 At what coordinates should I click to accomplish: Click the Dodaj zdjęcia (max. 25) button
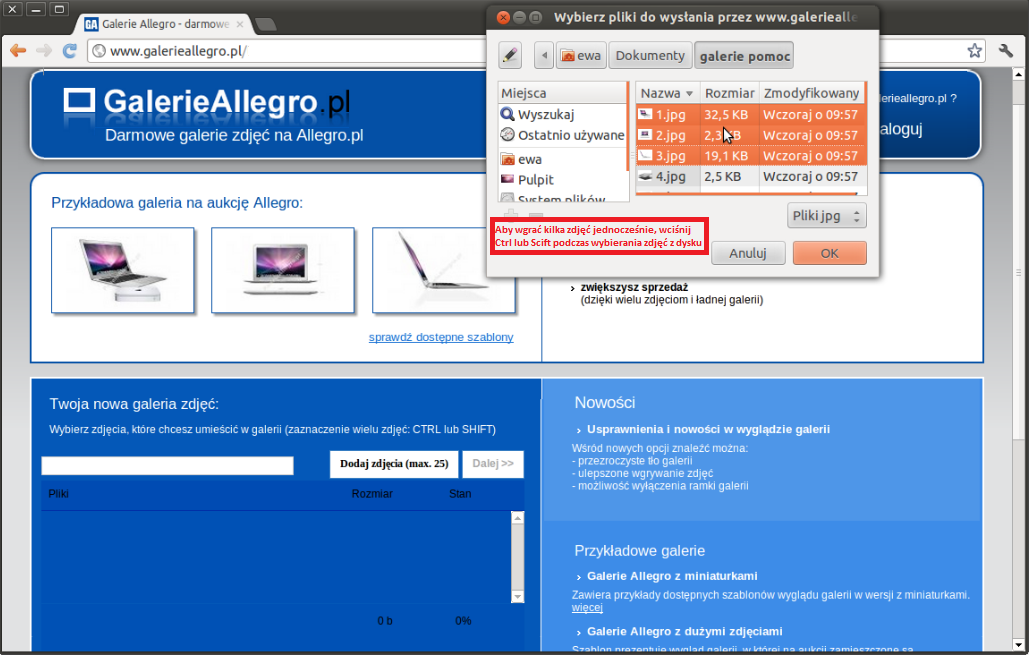coord(394,464)
